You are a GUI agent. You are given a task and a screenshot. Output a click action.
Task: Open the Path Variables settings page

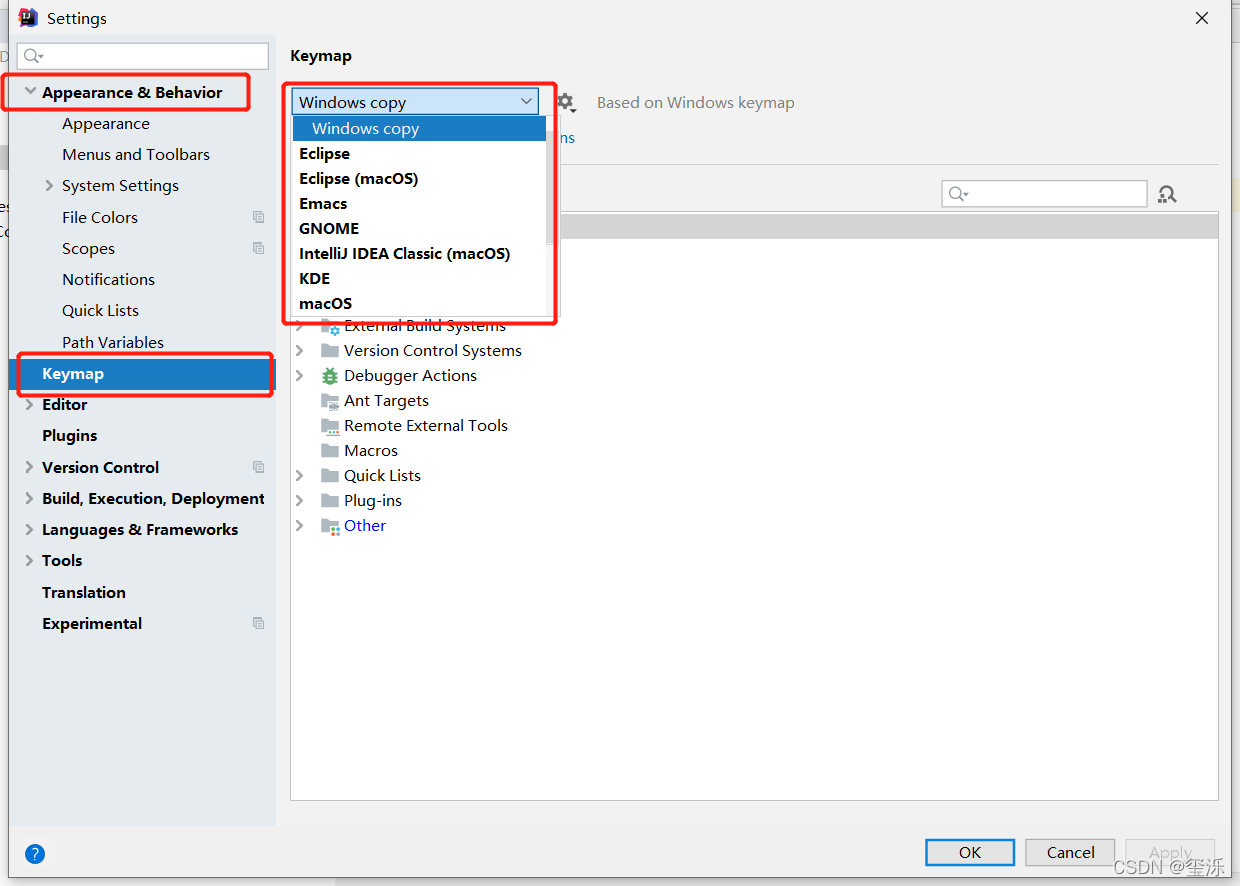tap(113, 342)
